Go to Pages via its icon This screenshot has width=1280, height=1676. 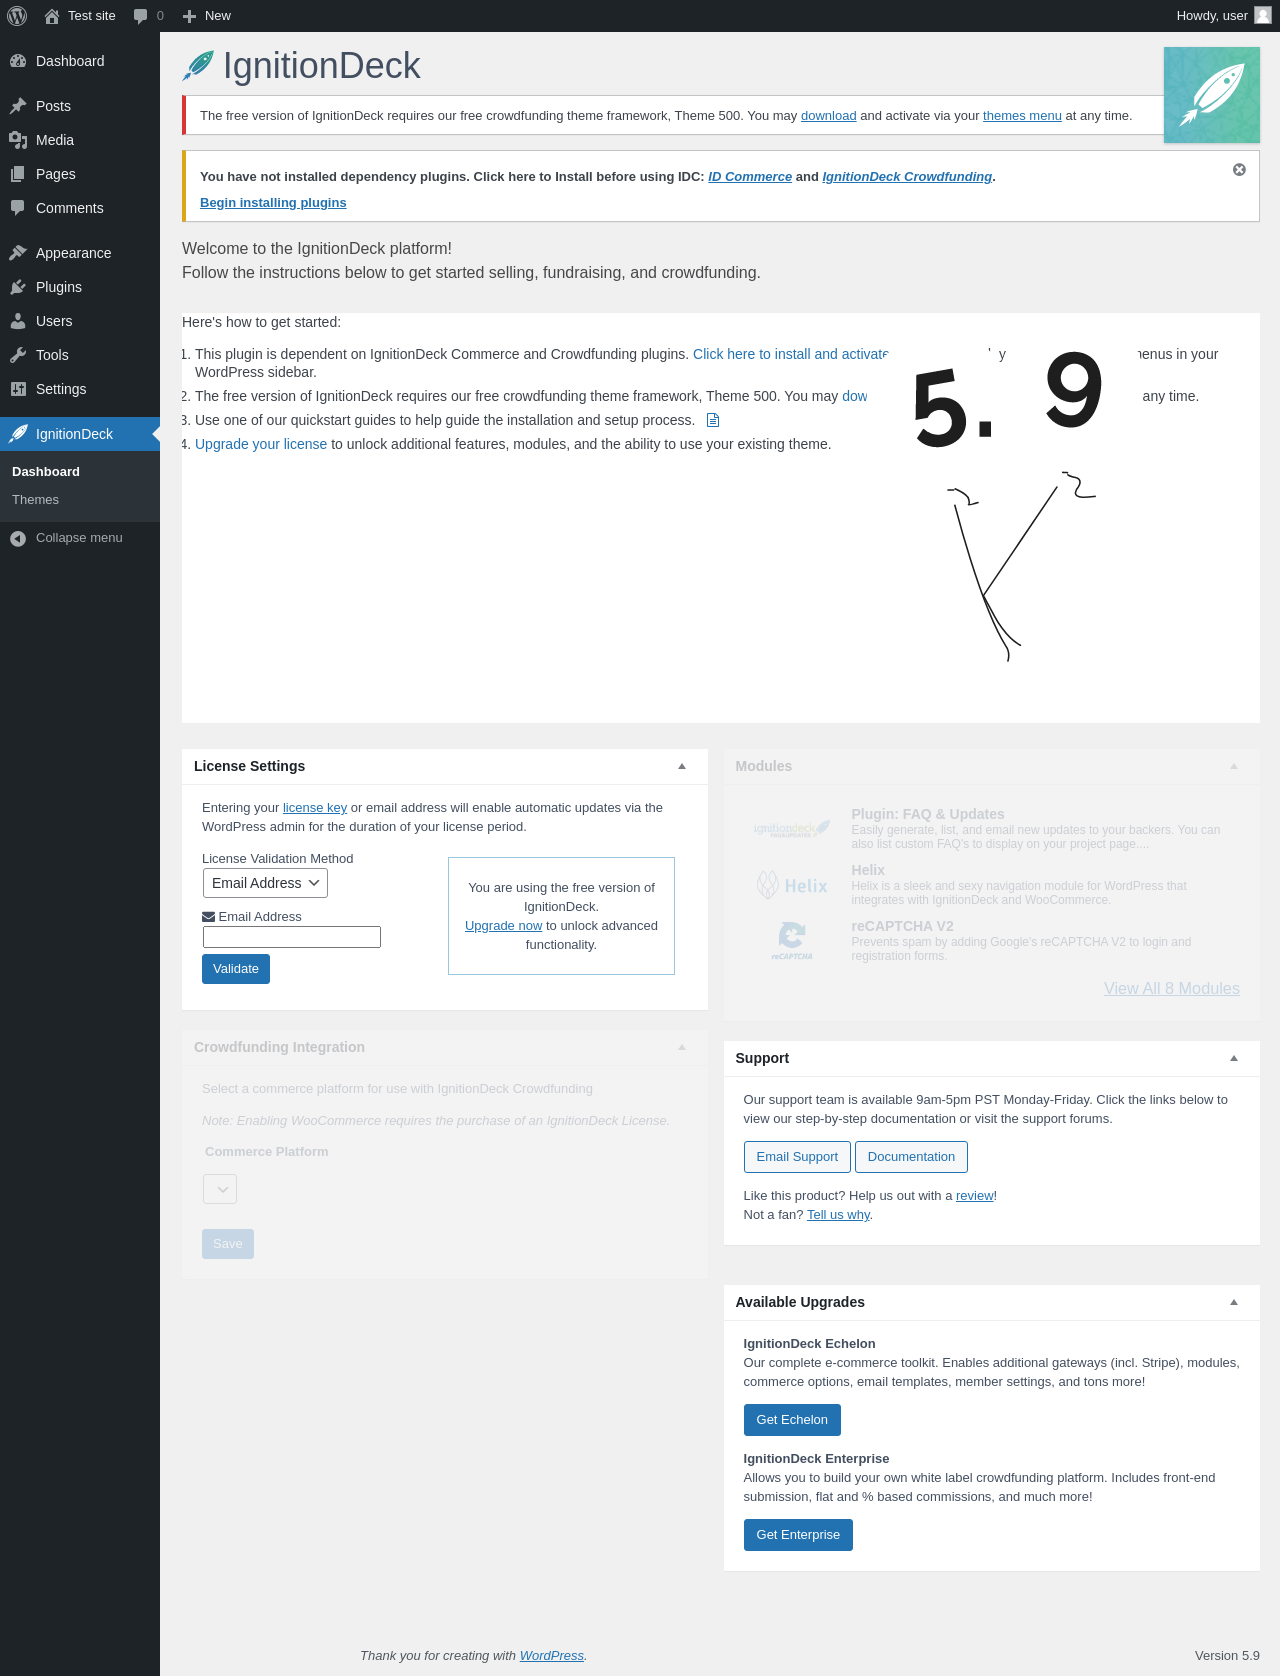(x=18, y=174)
